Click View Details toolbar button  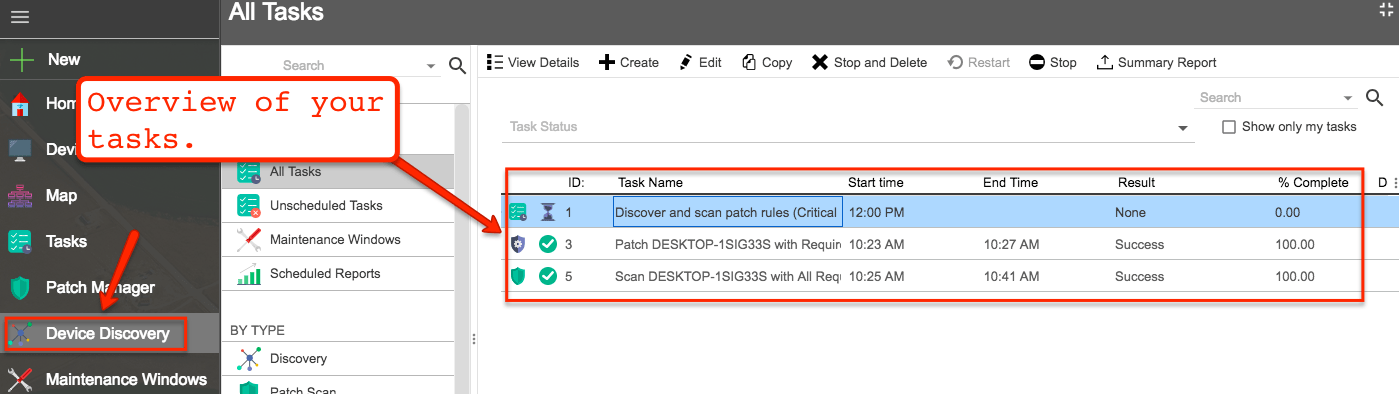pos(533,62)
